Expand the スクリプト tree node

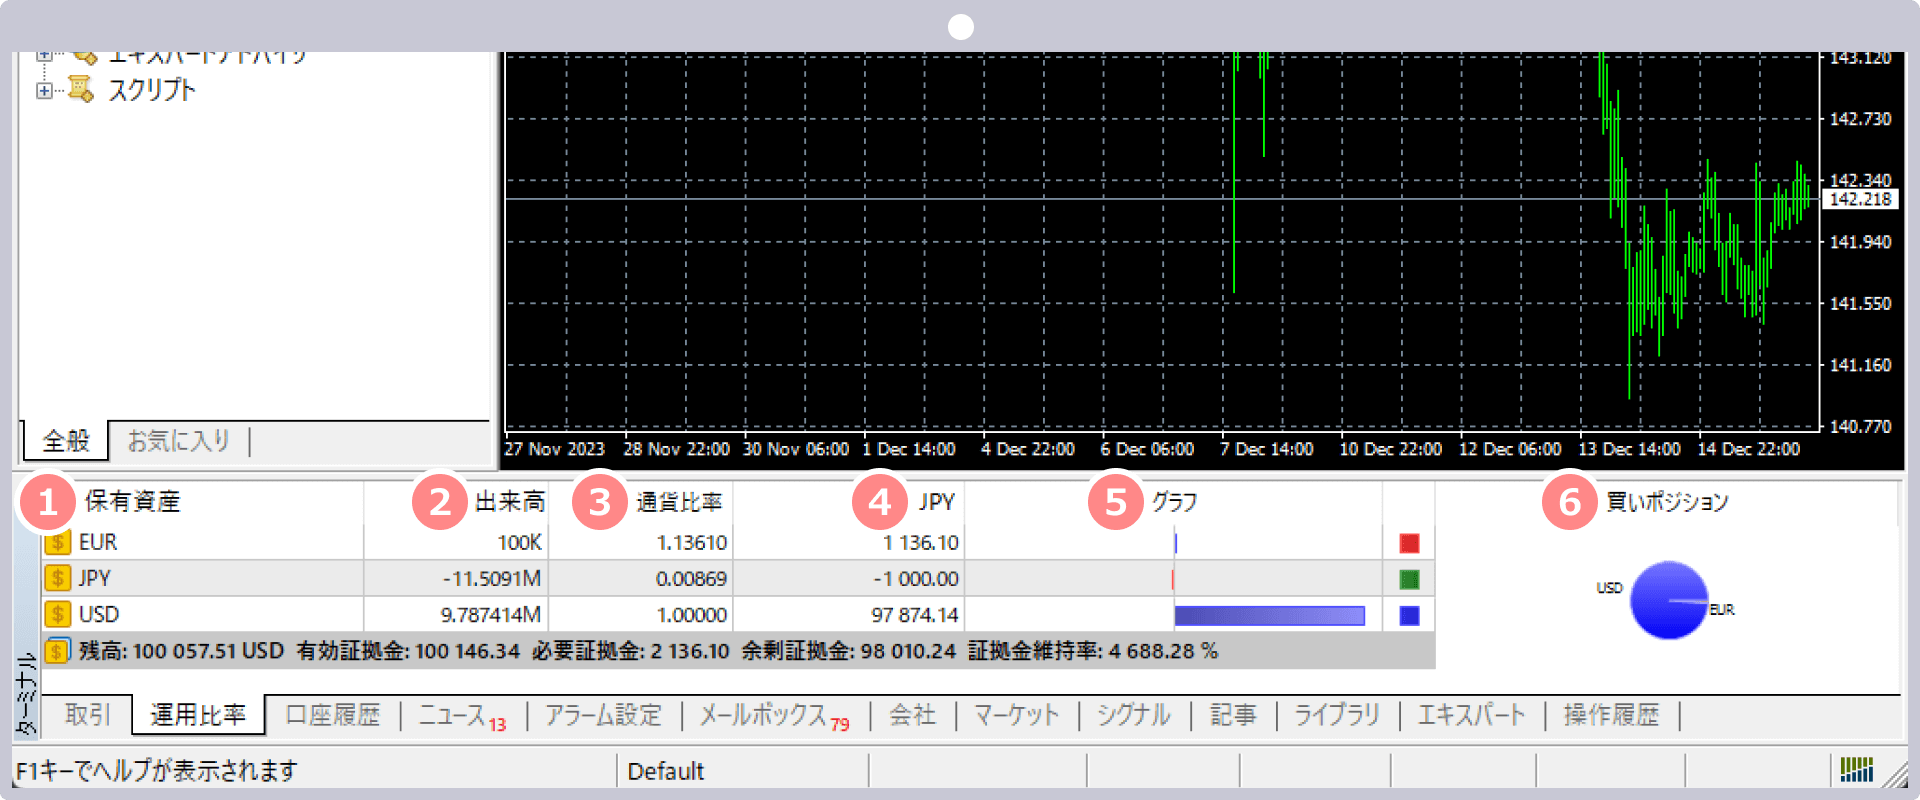pos(44,90)
